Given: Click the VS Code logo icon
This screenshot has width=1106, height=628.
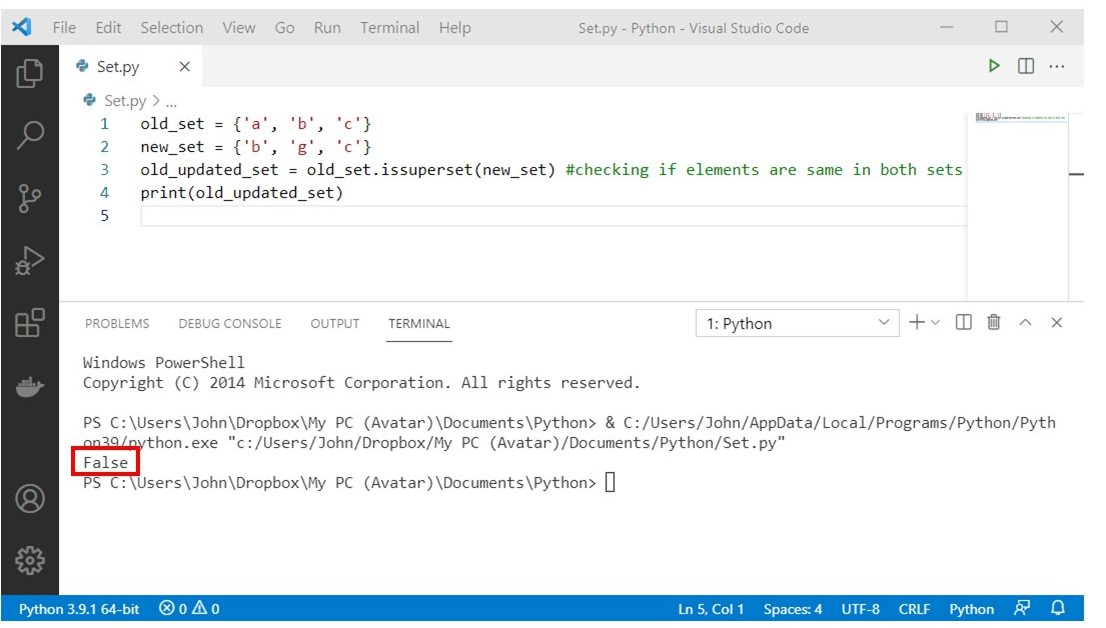Looking at the screenshot, I should [21, 27].
